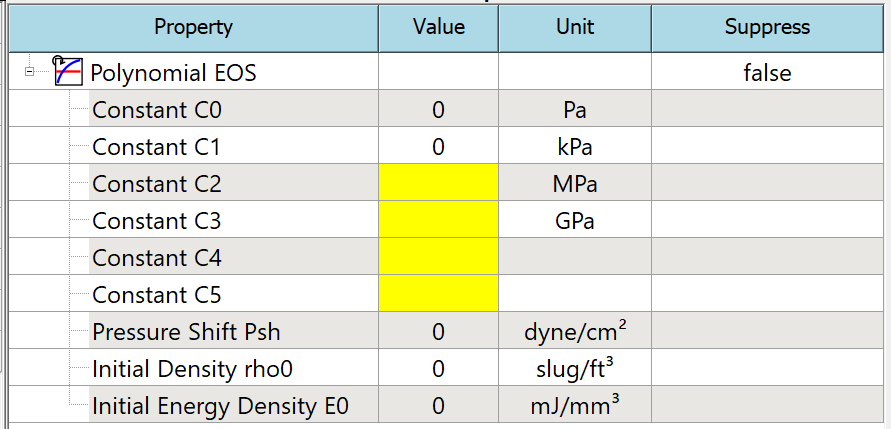Click the Polynomial EOS curve icon
This screenshot has height=429, width=891.
point(68,73)
